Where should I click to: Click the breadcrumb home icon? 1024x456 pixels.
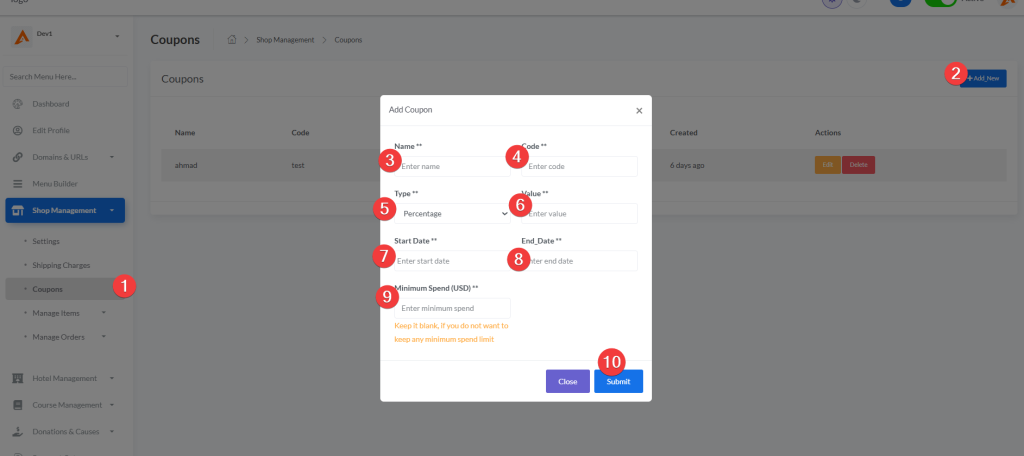(x=232, y=40)
